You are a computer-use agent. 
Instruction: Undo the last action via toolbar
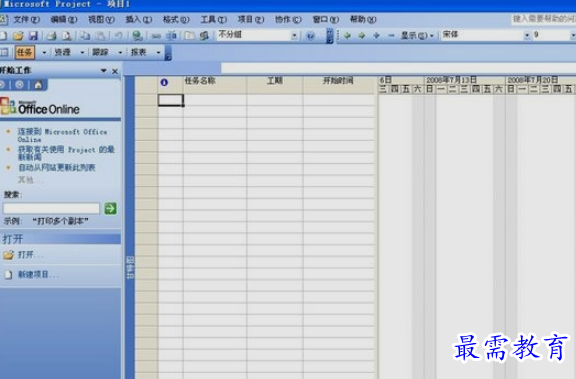[x=118, y=36]
